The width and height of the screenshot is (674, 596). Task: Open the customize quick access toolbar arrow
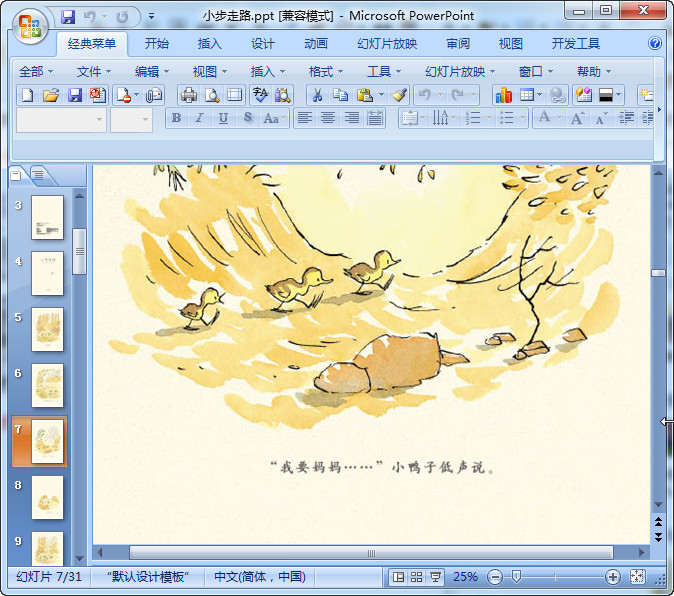coord(151,17)
